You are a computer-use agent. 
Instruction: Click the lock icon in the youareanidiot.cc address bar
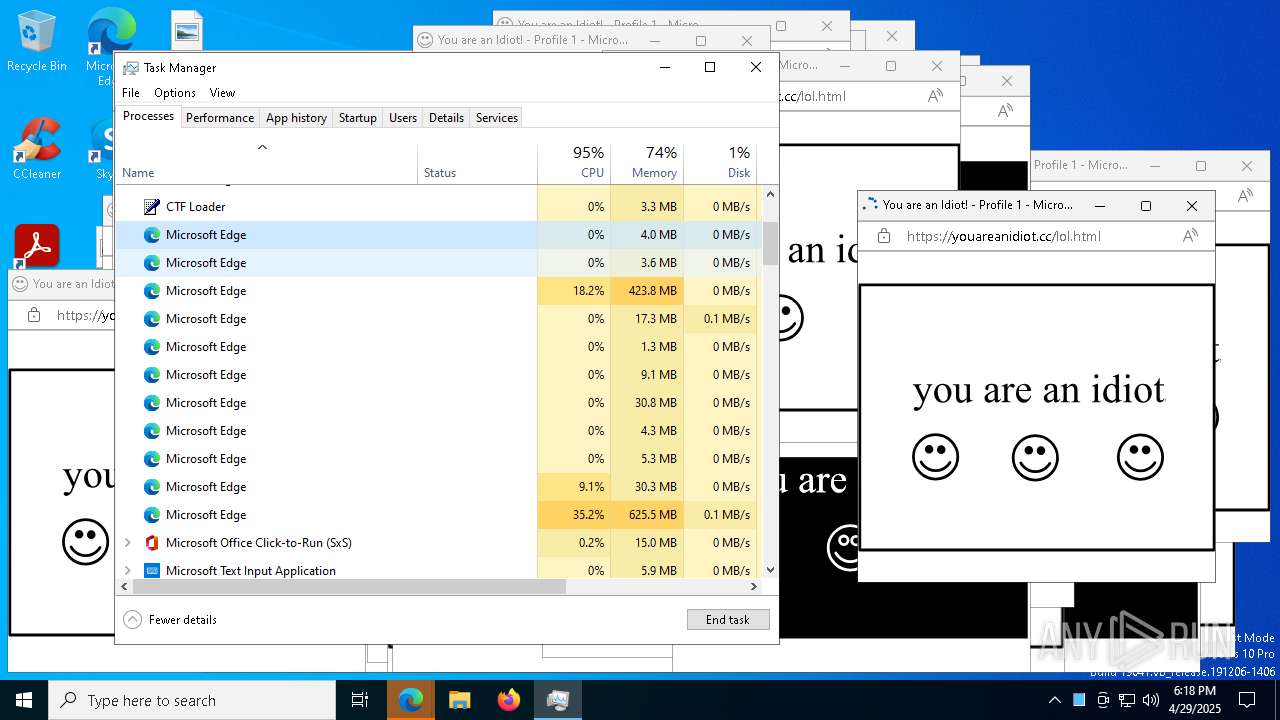883,236
